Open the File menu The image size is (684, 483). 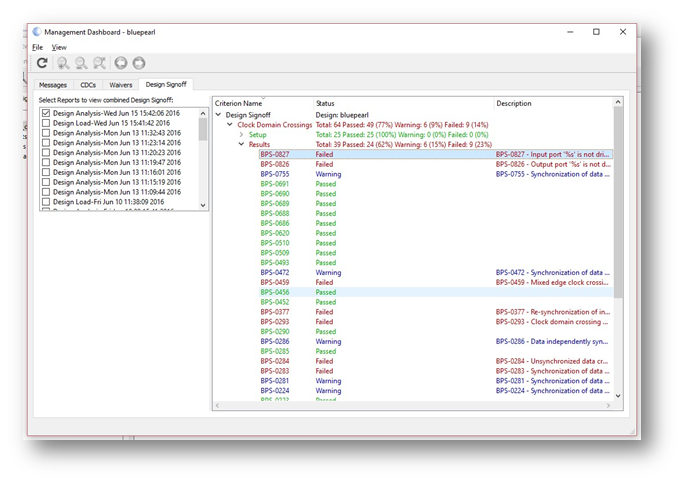click(x=38, y=47)
